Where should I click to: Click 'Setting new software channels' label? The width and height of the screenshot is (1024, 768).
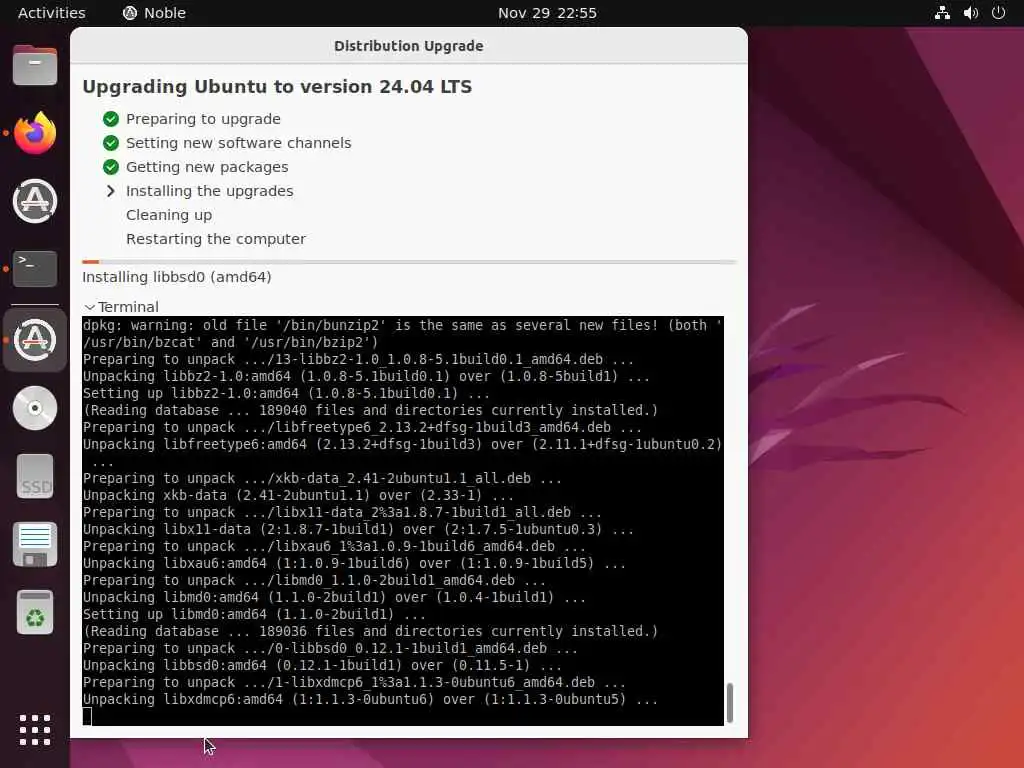click(238, 143)
